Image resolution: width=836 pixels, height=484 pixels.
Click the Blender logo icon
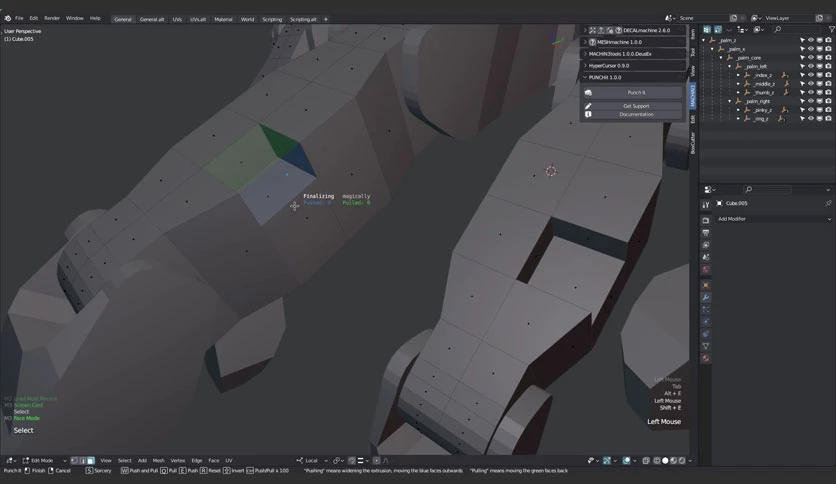[x=7, y=18]
